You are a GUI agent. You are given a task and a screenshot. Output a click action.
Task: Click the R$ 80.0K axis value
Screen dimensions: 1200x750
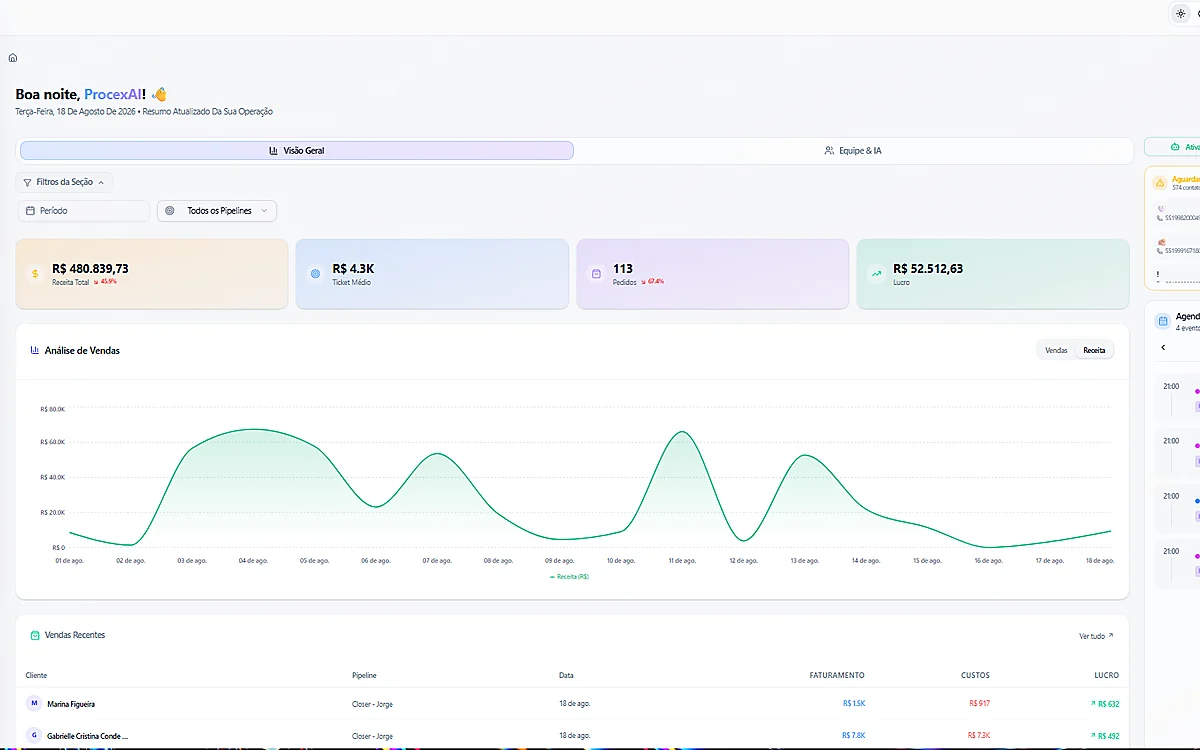(x=52, y=409)
